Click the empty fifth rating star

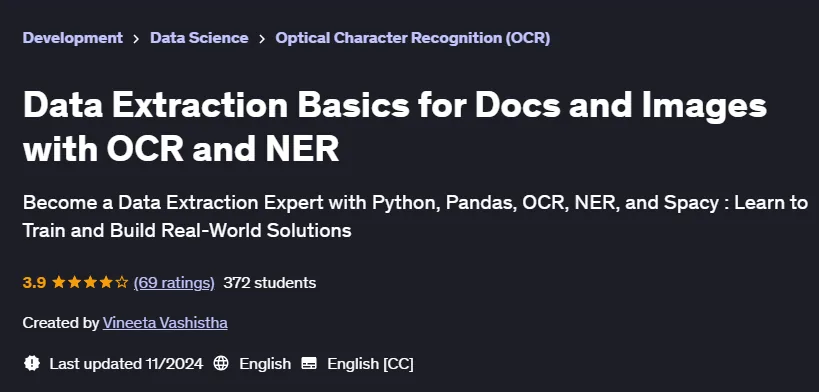(x=122, y=283)
